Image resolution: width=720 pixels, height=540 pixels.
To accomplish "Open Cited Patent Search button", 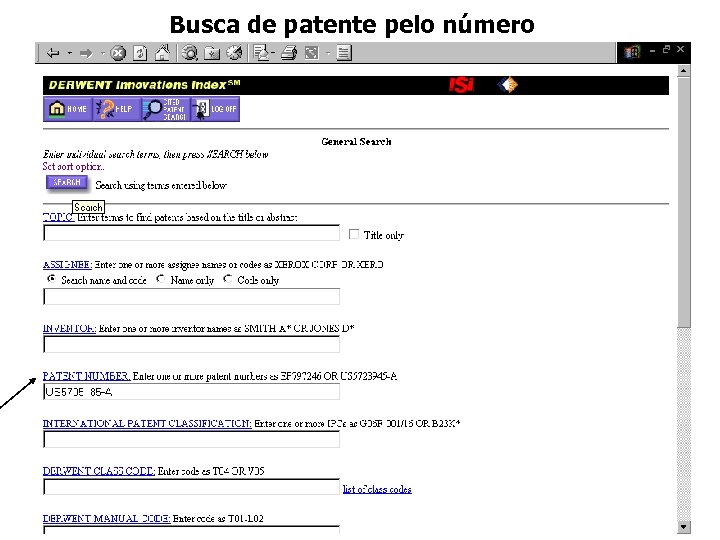I will click(x=165, y=109).
